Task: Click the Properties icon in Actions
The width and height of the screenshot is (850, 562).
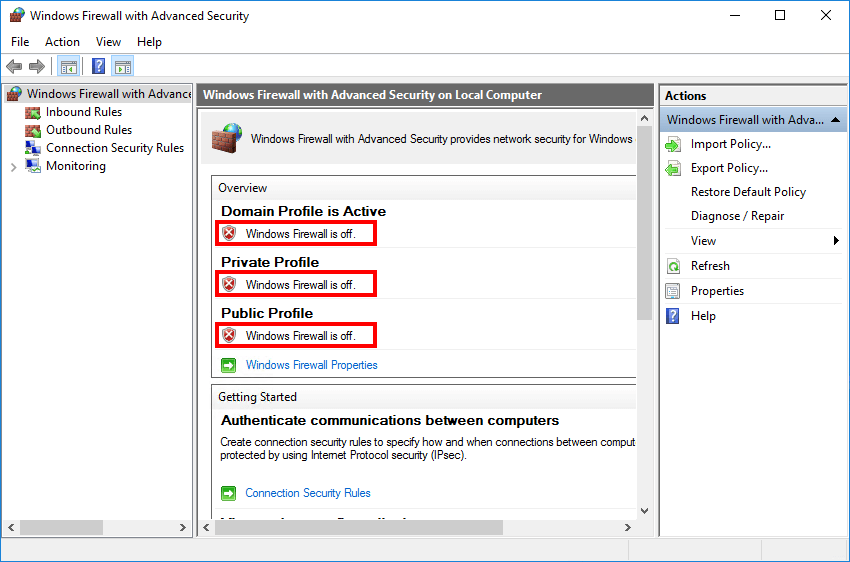Action: tap(673, 291)
